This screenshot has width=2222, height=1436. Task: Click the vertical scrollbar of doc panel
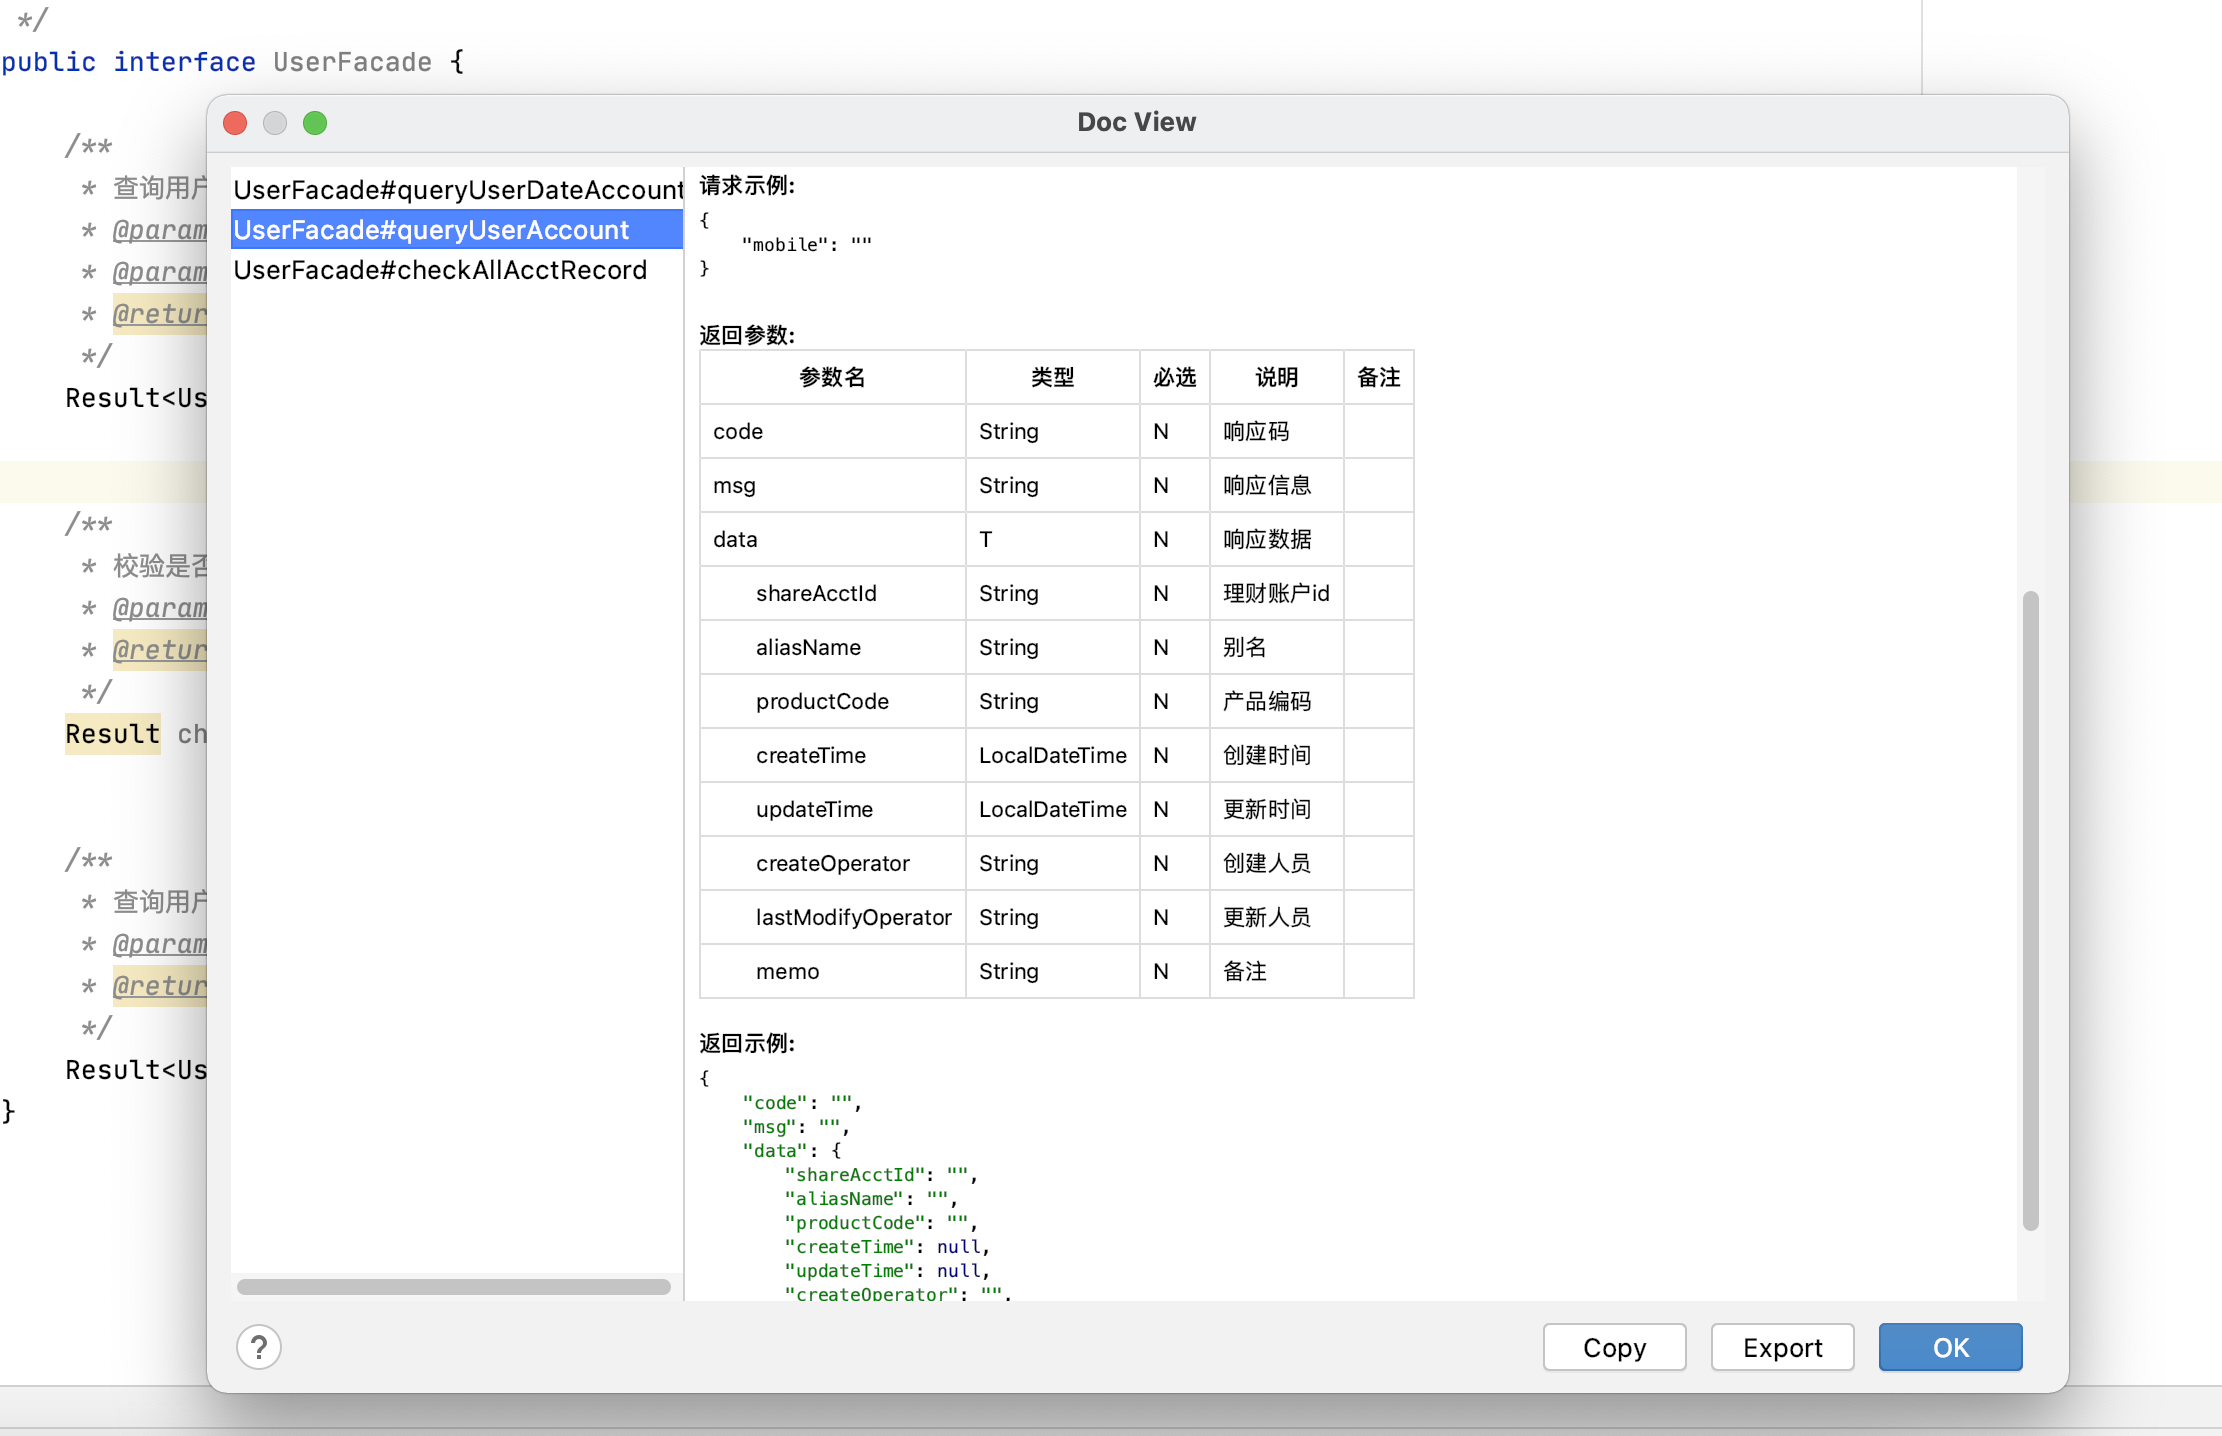click(x=2030, y=910)
